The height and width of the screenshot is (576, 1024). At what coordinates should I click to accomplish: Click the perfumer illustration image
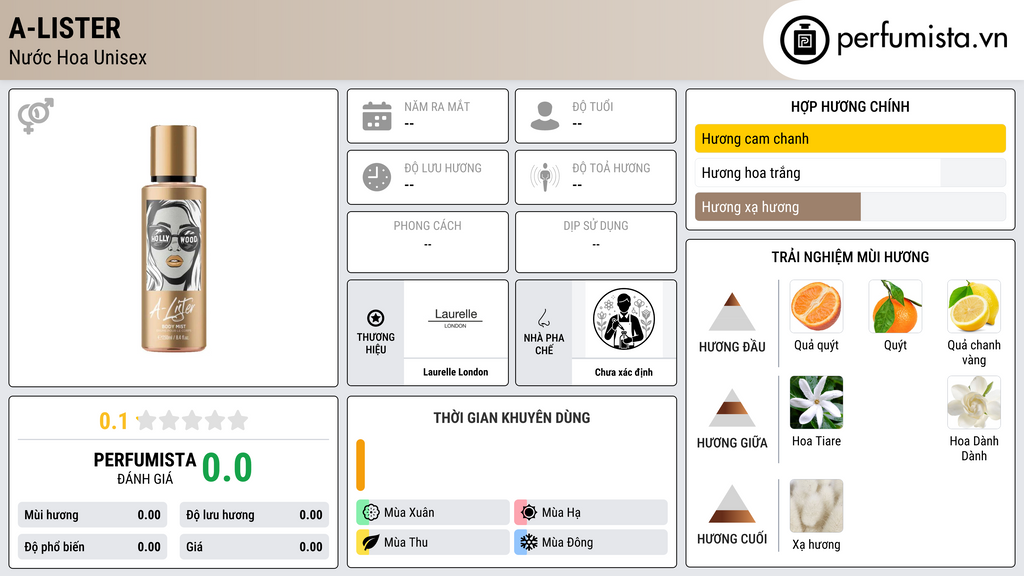tap(624, 319)
